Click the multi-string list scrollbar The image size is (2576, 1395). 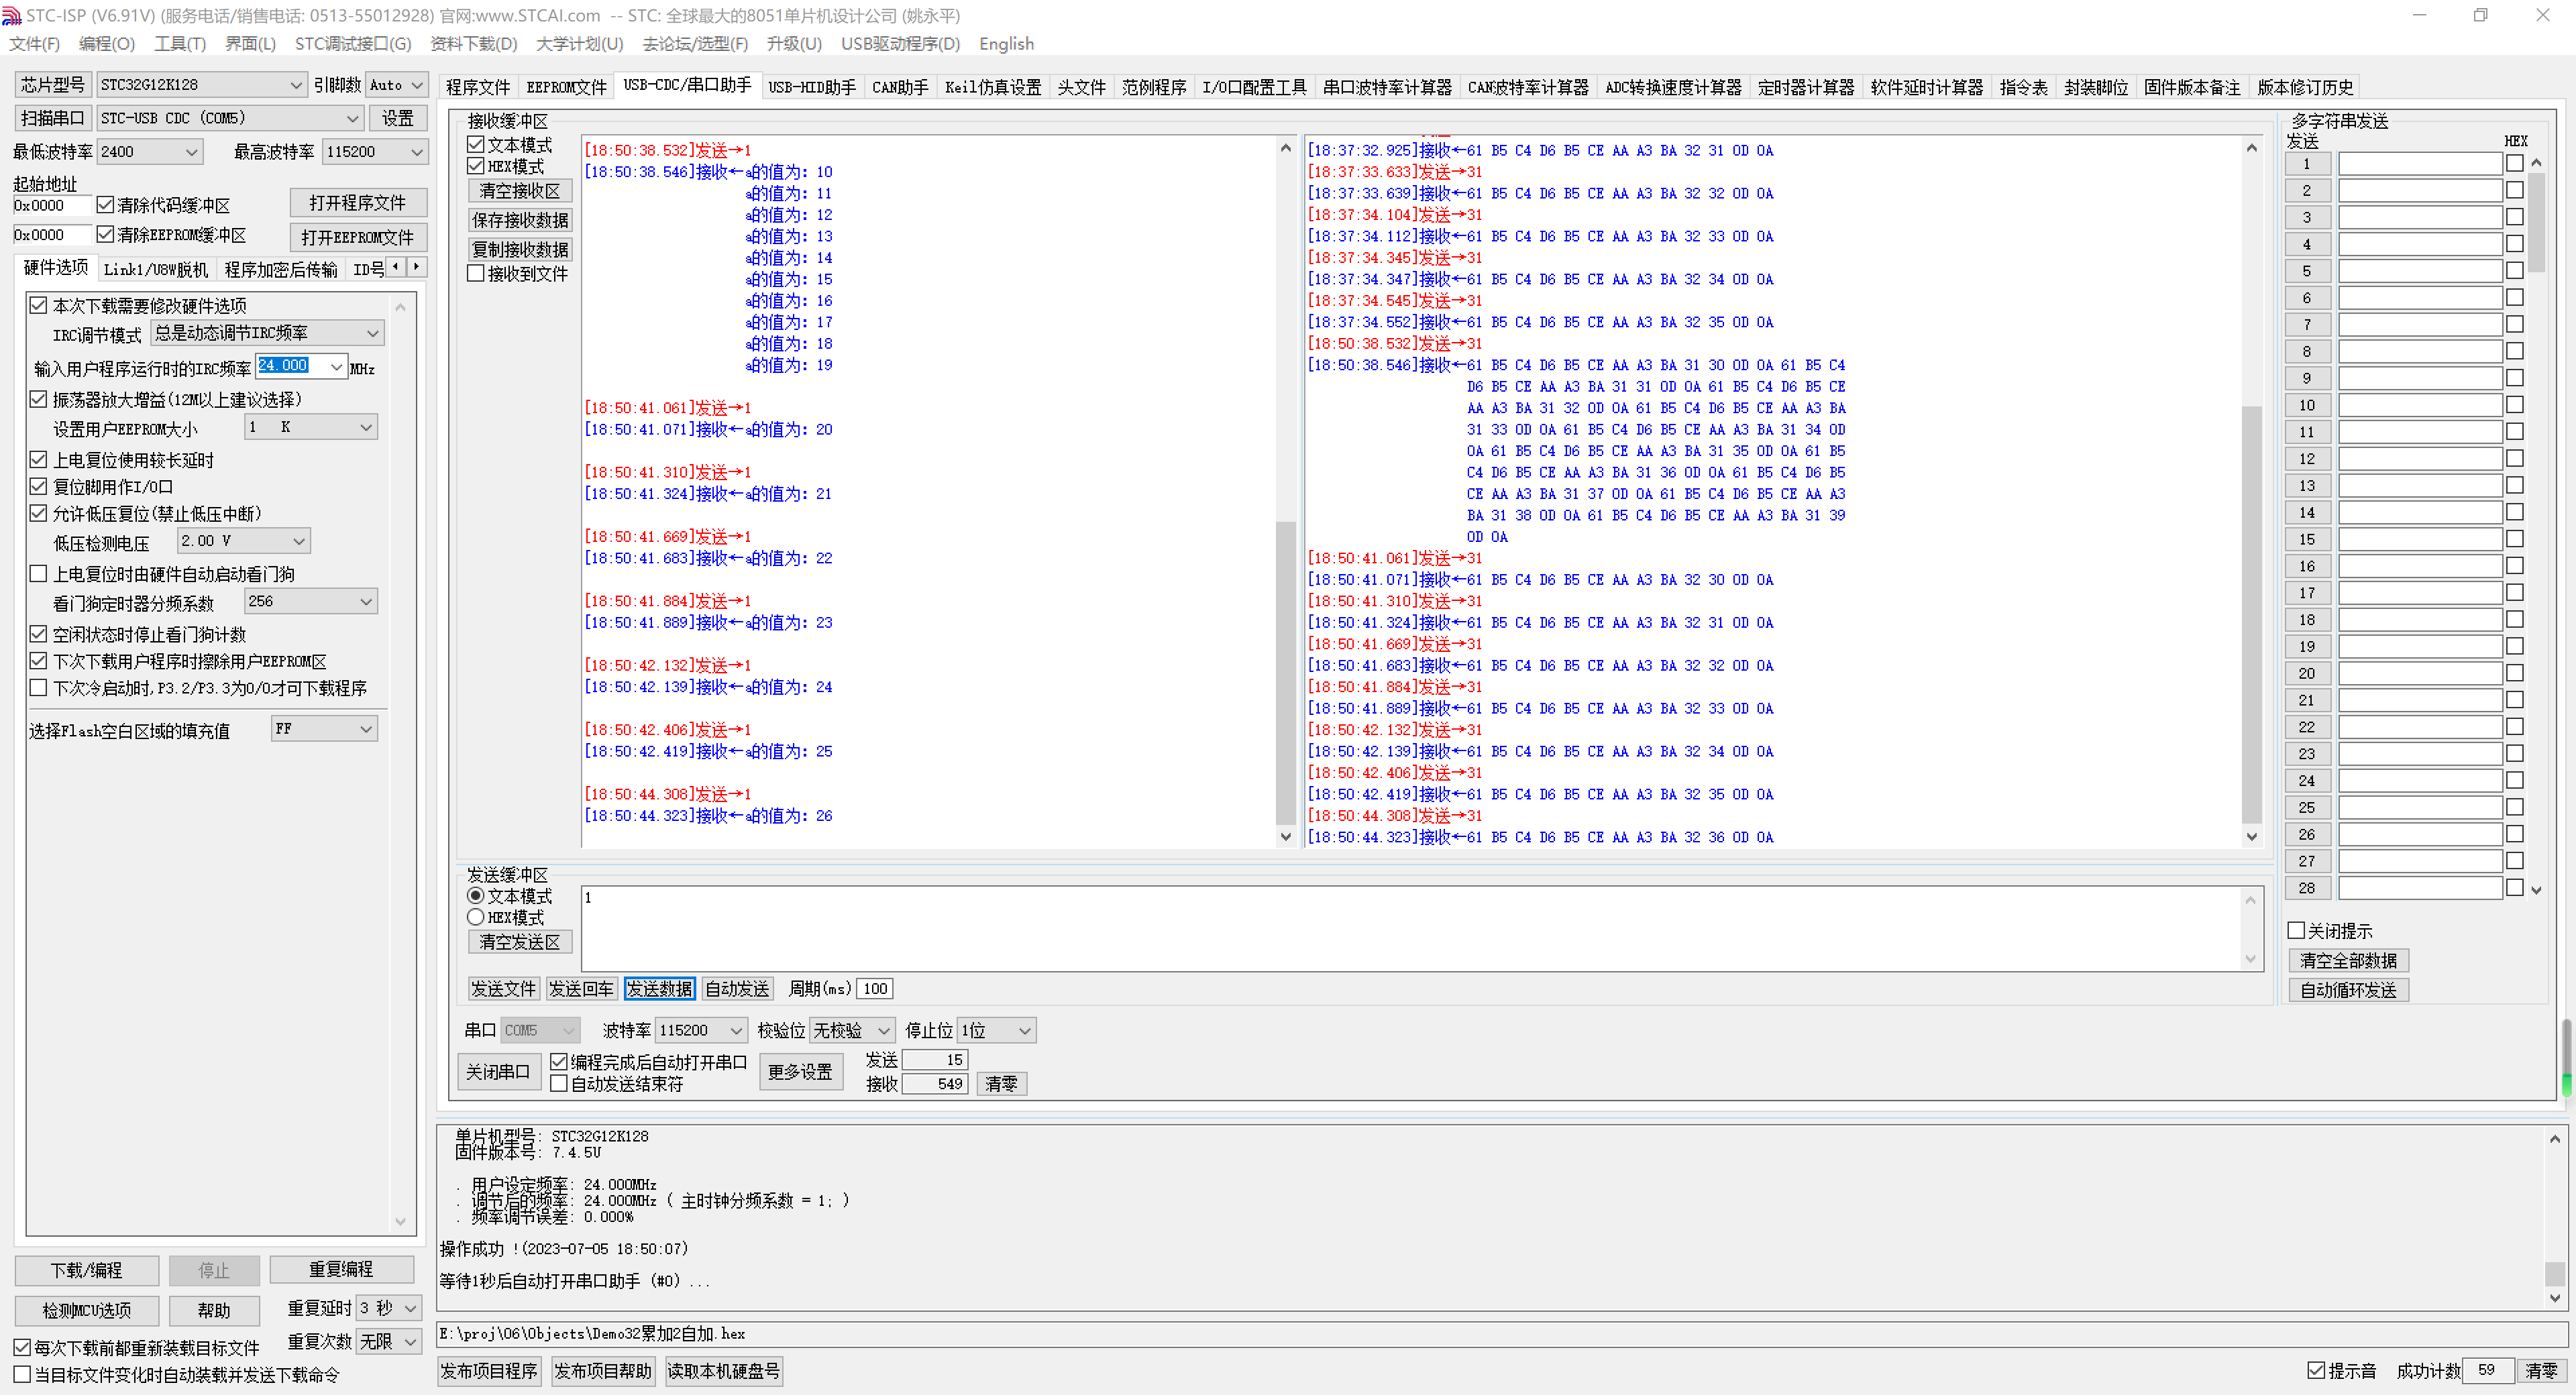[x=2536, y=525]
